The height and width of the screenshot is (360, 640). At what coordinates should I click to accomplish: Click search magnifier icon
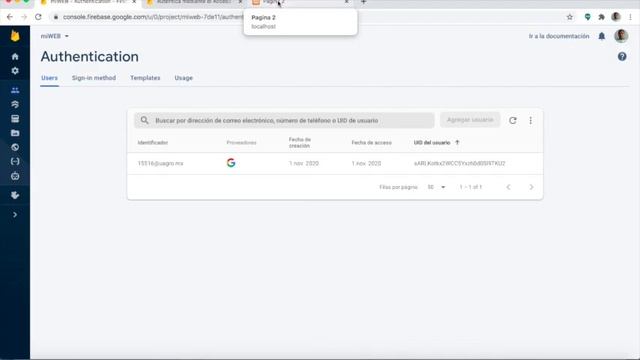(144, 120)
